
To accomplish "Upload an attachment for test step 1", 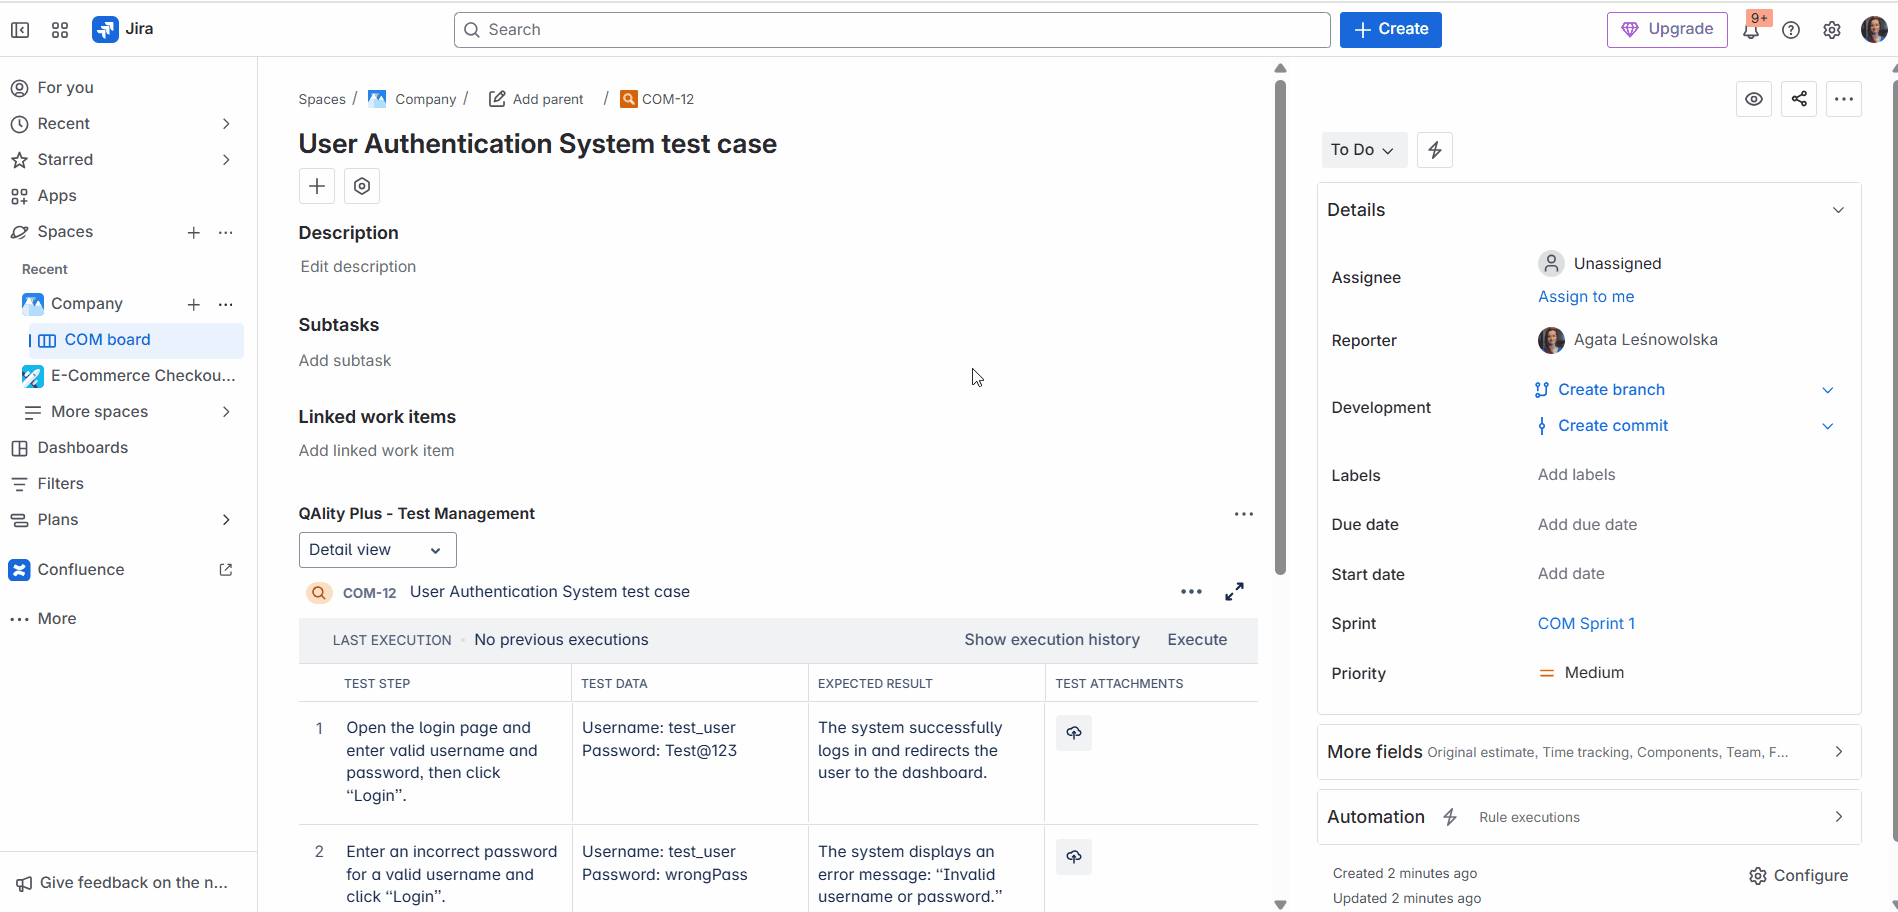I will [x=1074, y=733].
